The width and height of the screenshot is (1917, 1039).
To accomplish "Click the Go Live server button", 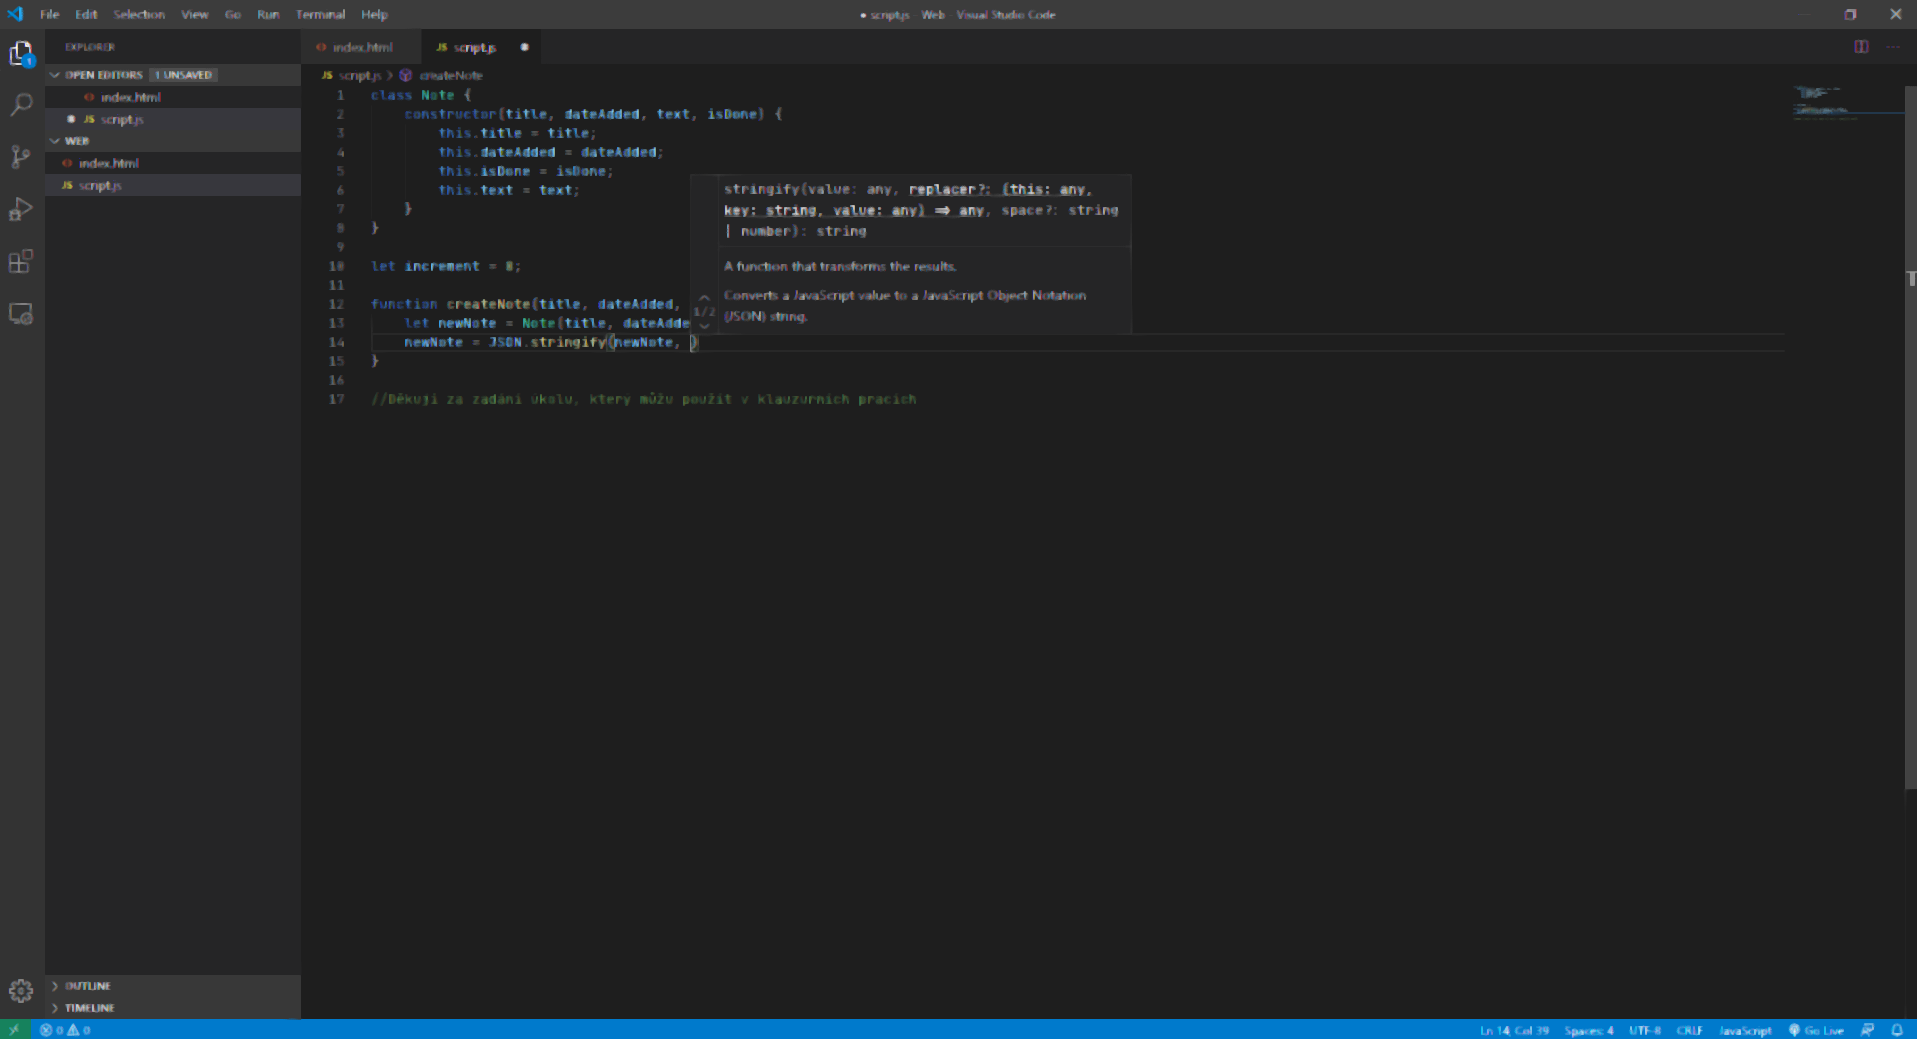I will pyautogui.click(x=1816, y=1030).
